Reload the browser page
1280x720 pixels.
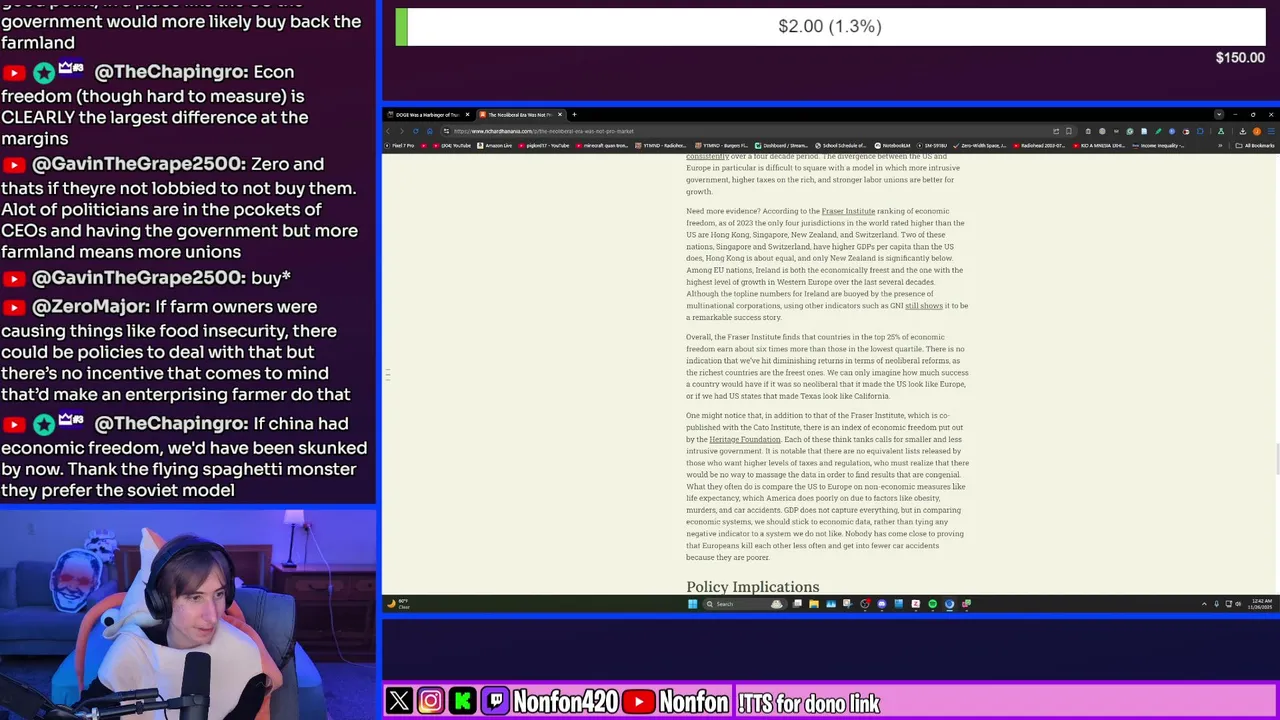415,131
